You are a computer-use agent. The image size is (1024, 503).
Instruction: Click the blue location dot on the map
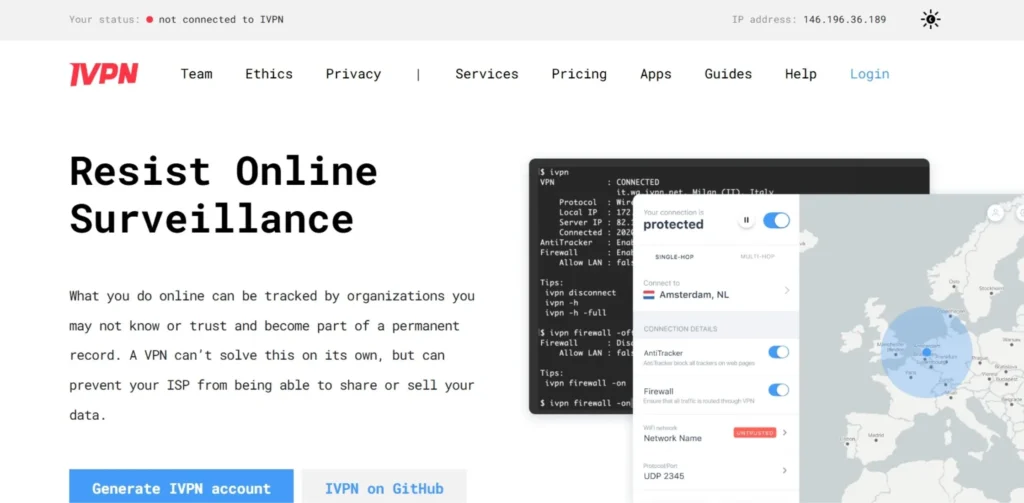[926, 352]
